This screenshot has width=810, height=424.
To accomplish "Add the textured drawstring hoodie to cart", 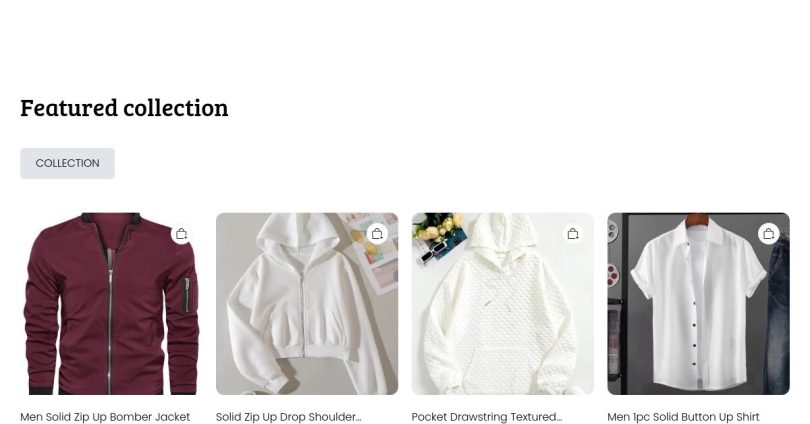I will point(573,234).
